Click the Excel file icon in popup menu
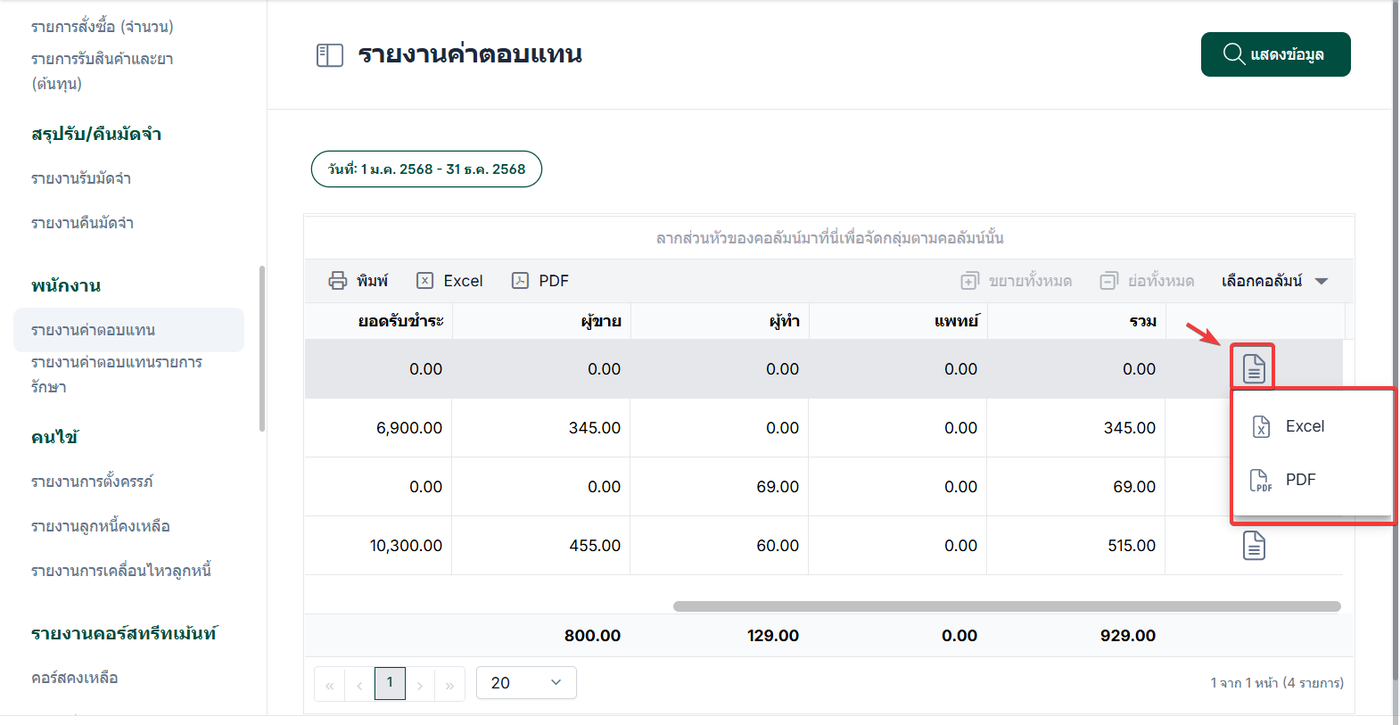The width and height of the screenshot is (1400, 725). tap(1262, 427)
